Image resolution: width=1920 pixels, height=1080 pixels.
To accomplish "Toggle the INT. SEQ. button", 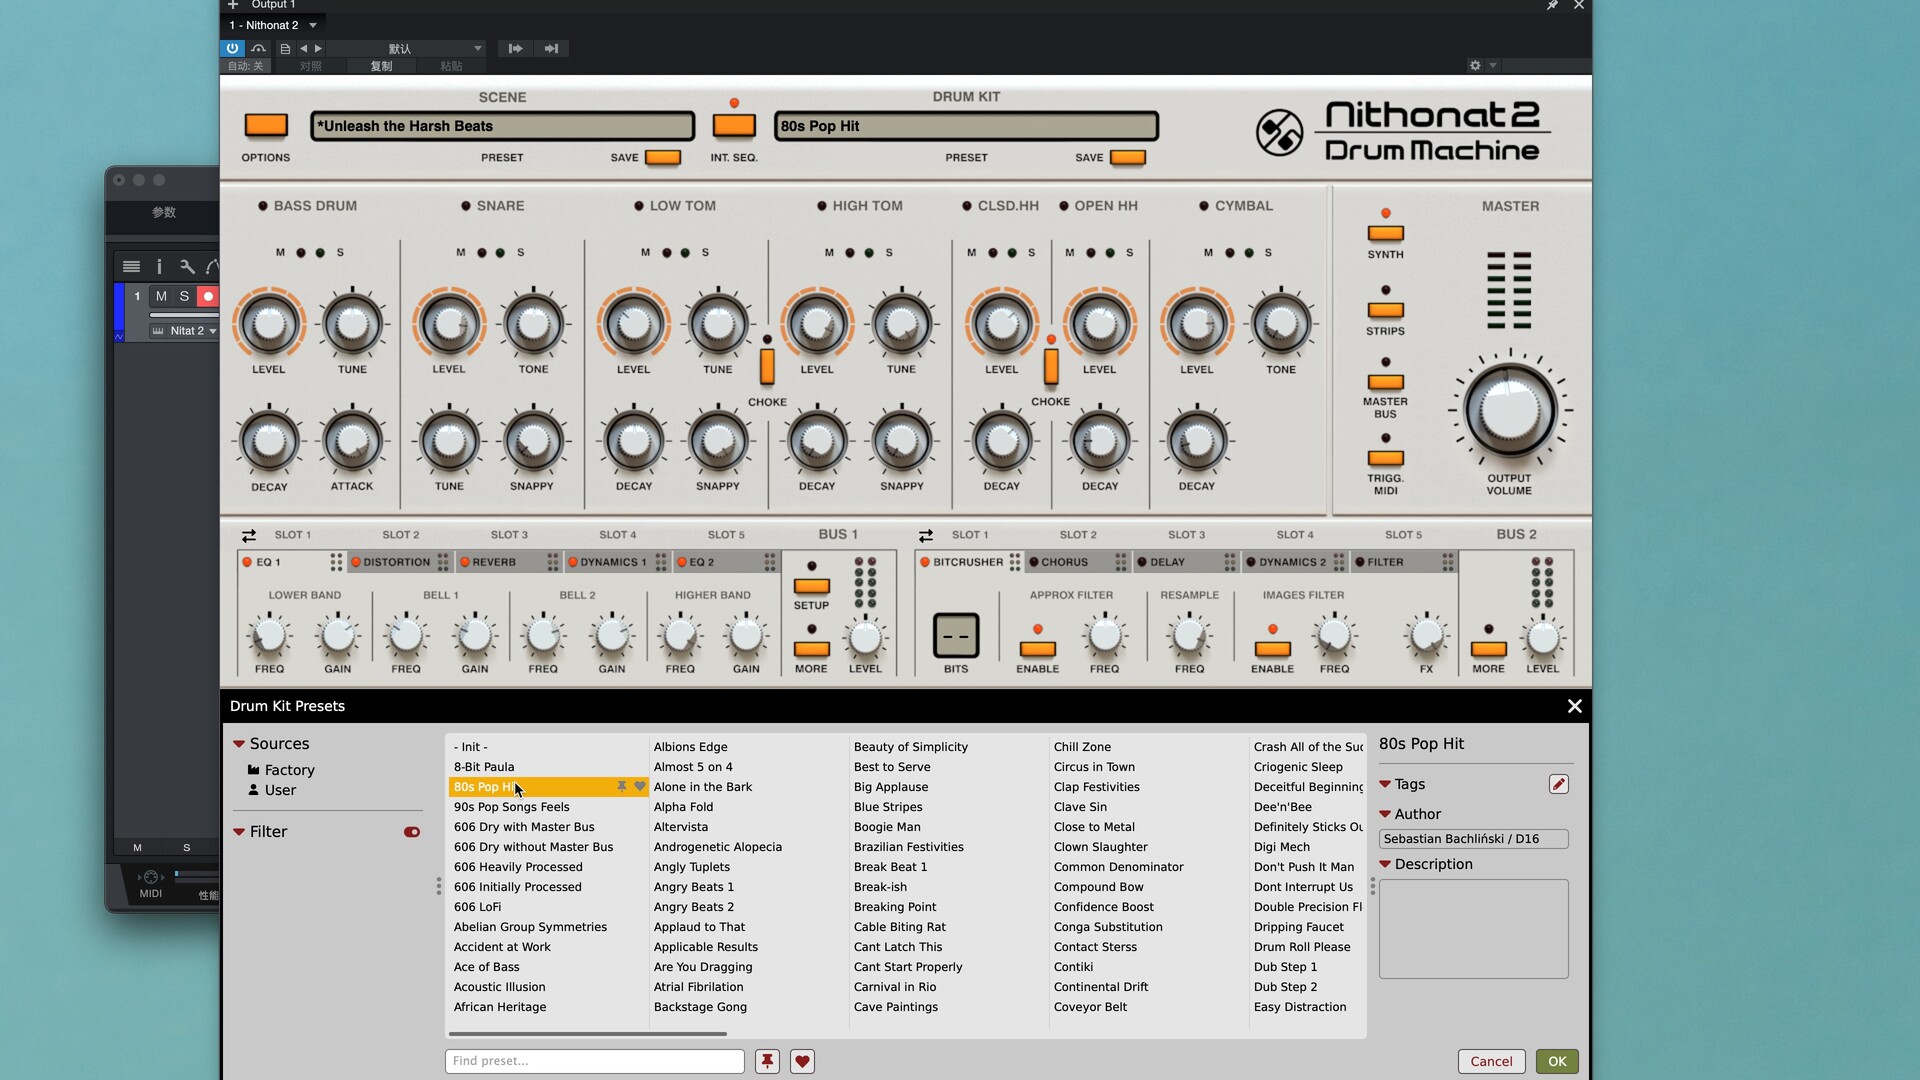I will (x=734, y=125).
